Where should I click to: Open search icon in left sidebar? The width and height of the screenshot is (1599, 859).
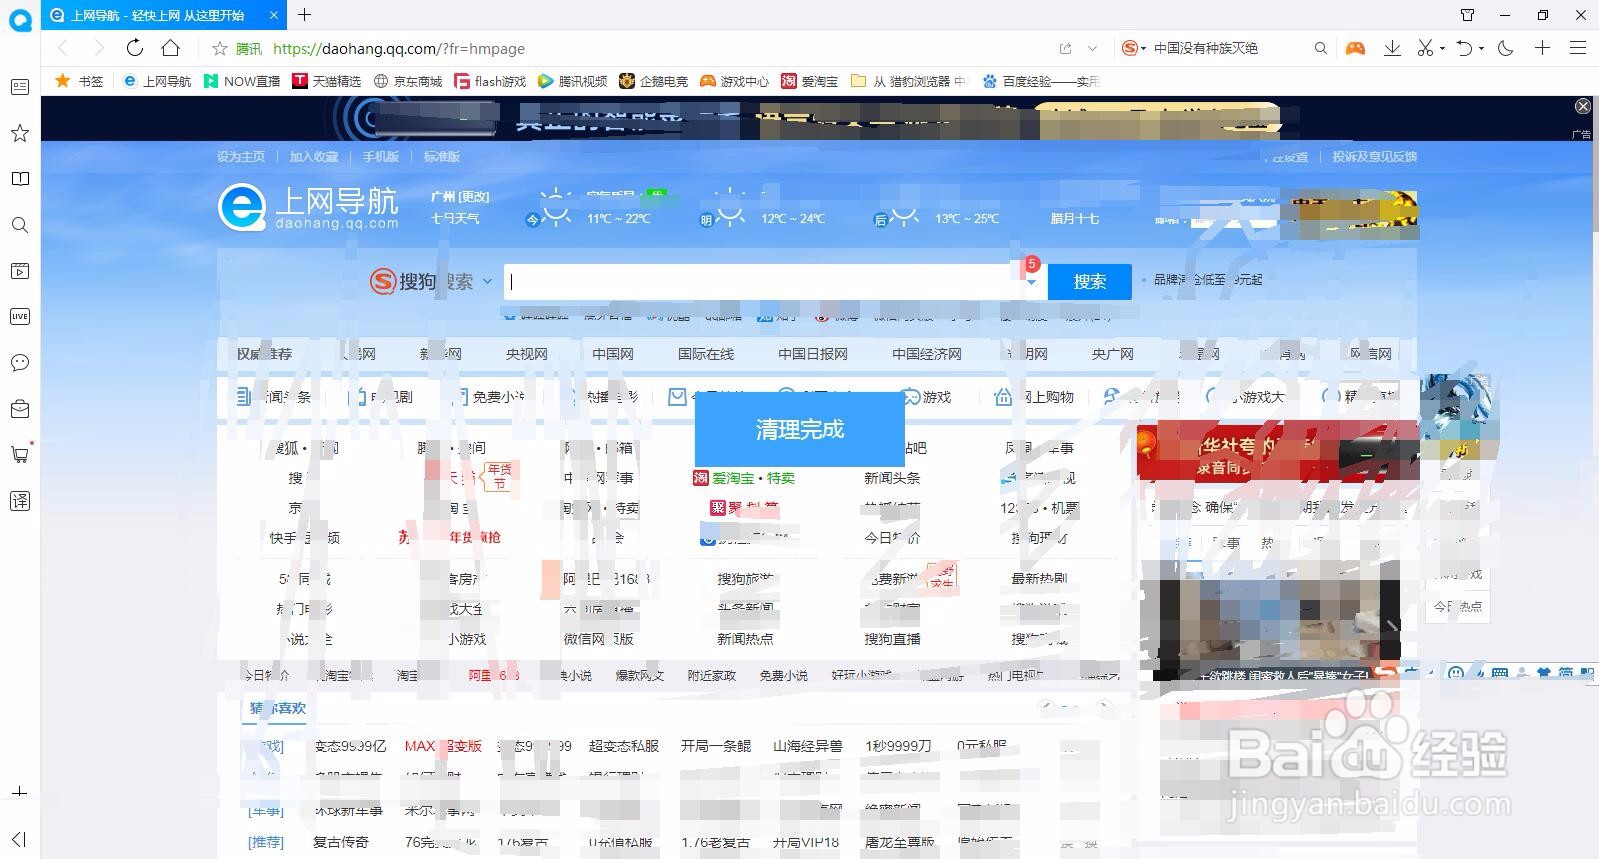20,225
